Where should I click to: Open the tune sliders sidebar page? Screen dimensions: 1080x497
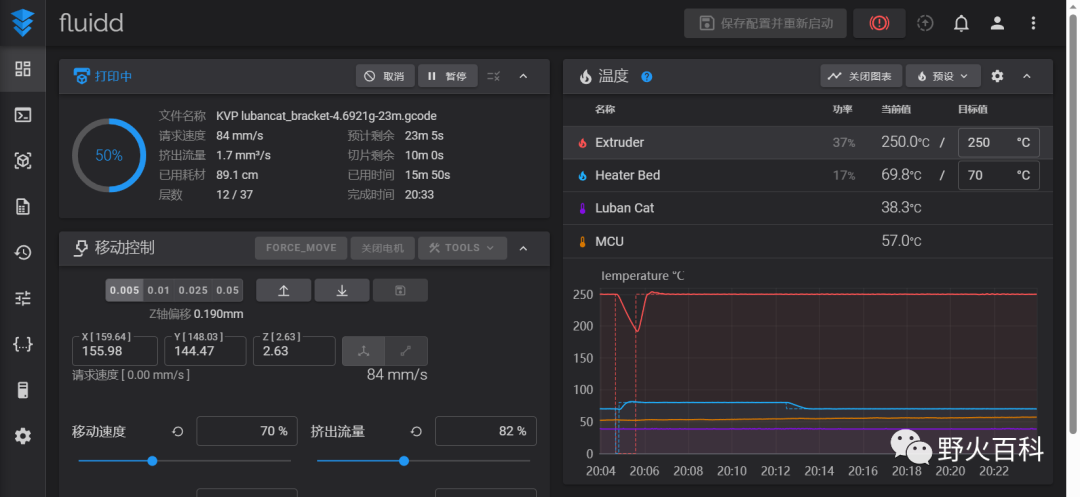(23, 298)
